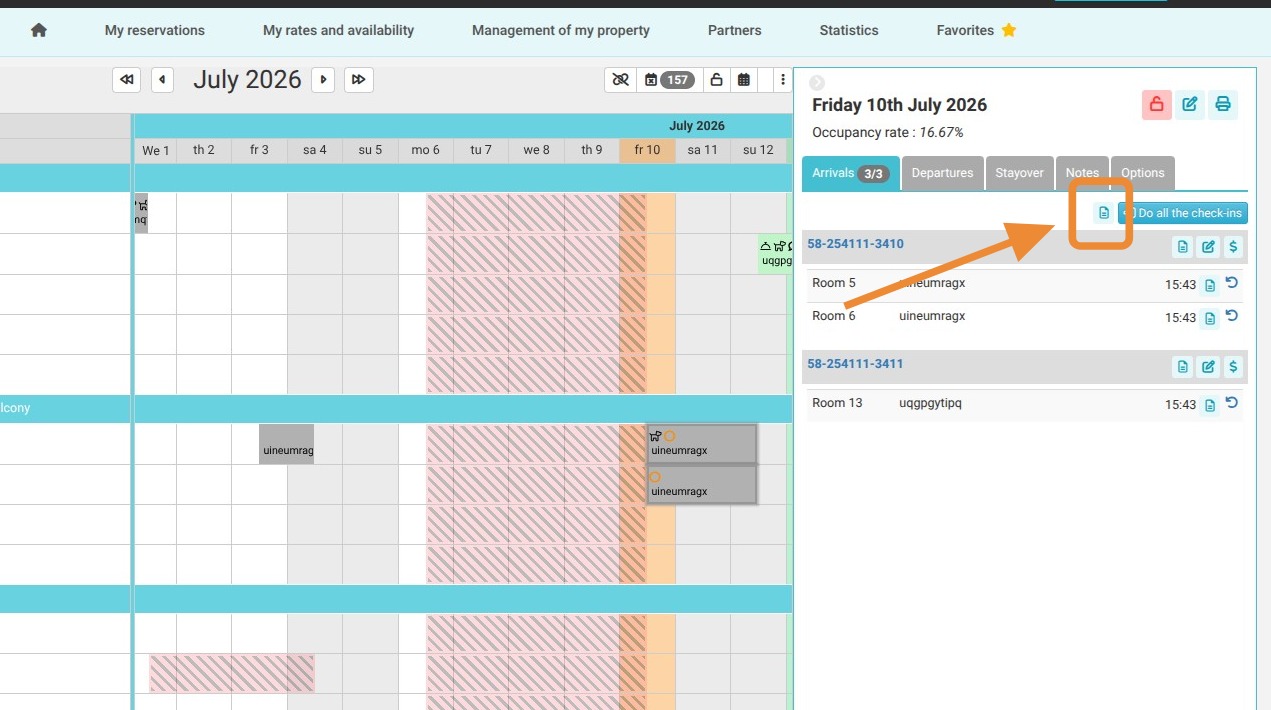Image resolution: width=1271 pixels, height=710 pixels.
Task: Advance one step with single-right arrow
Action: click(x=322, y=80)
